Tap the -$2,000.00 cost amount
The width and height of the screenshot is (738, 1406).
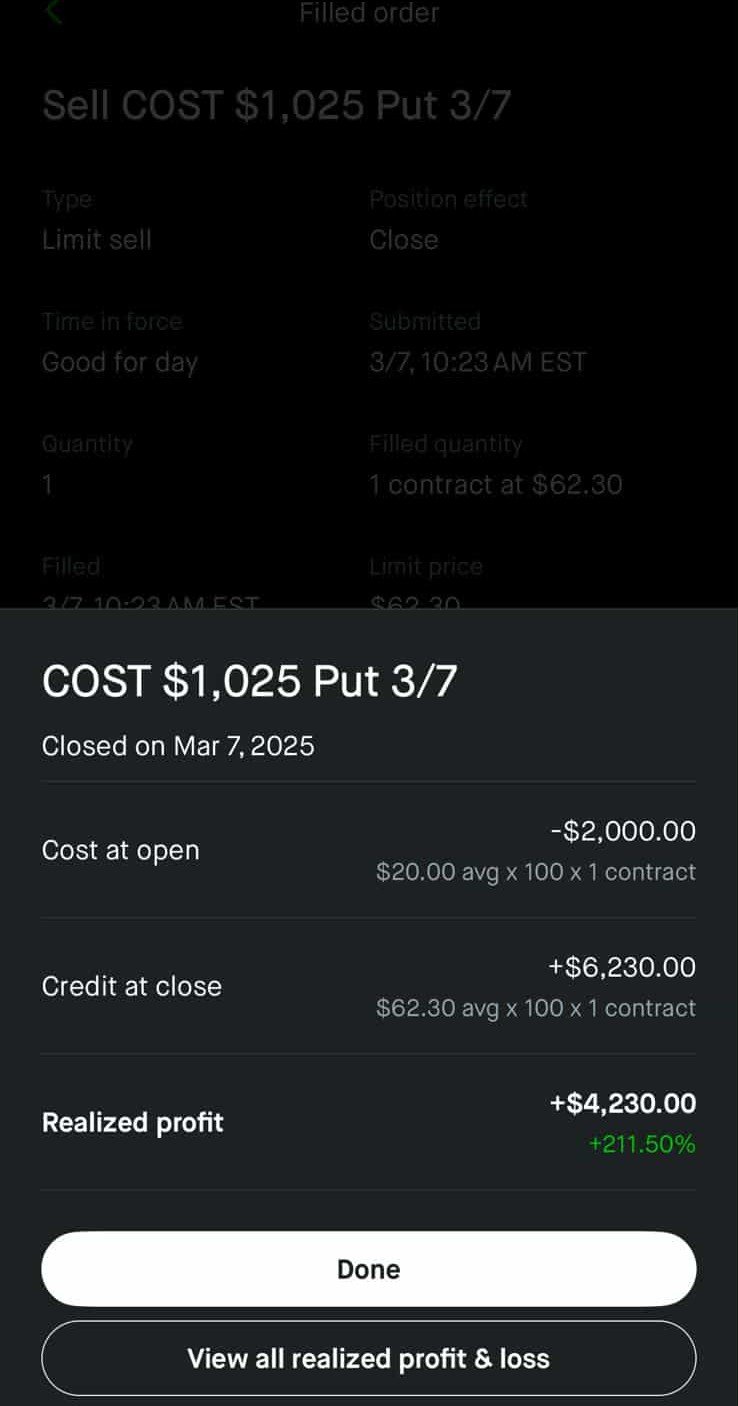point(623,831)
